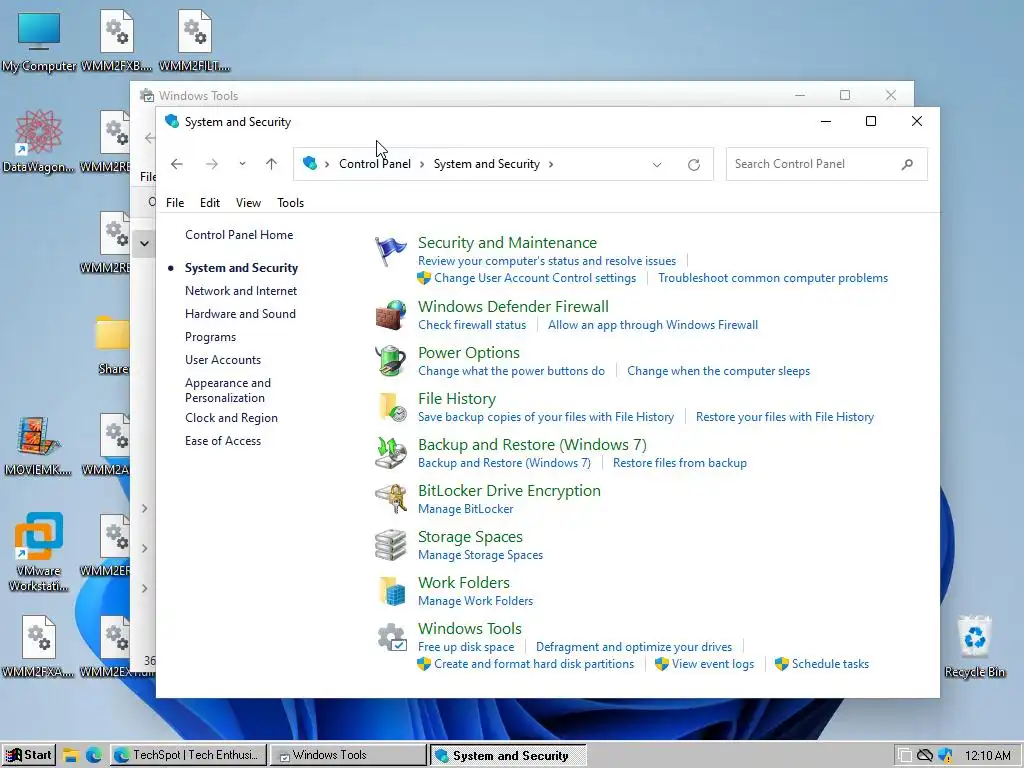Viewport: 1024px width, 768px height.
Task: Click the Start button
Action: [x=28, y=756]
